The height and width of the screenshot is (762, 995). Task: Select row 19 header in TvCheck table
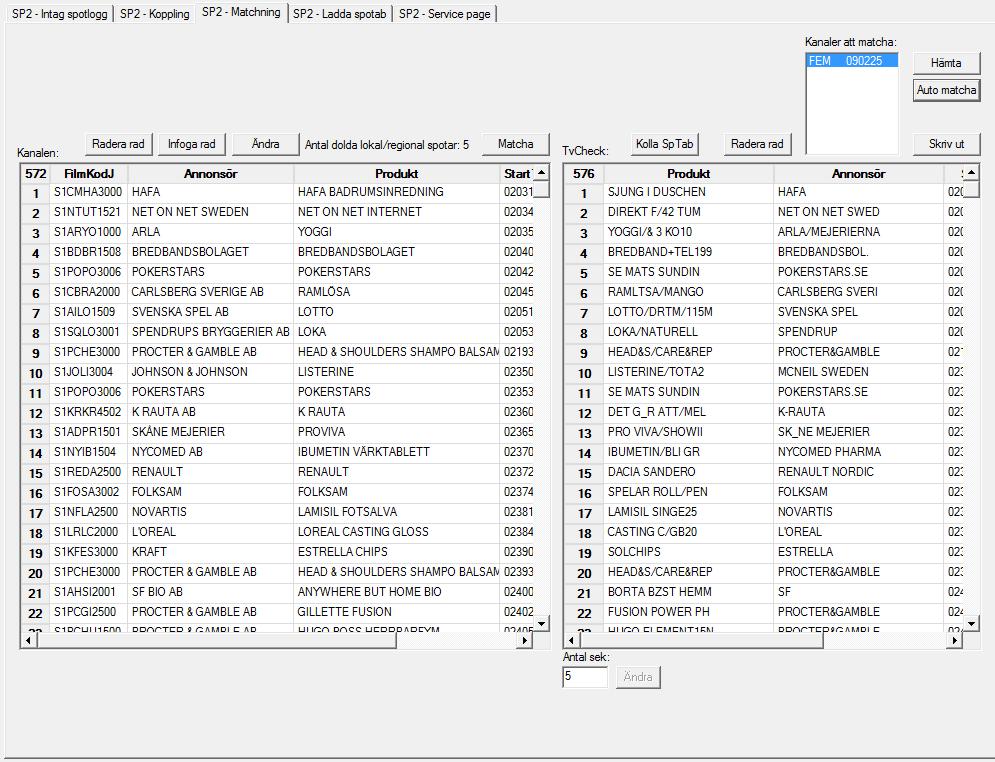(x=584, y=553)
